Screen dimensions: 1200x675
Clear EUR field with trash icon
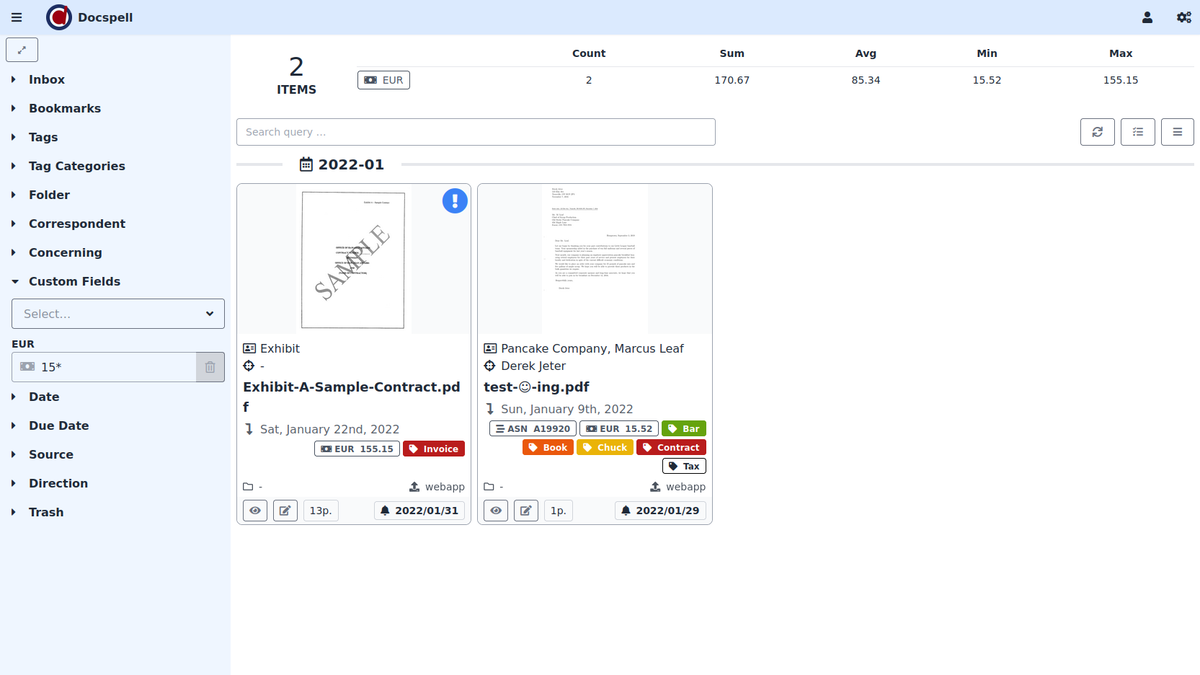click(210, 367)
